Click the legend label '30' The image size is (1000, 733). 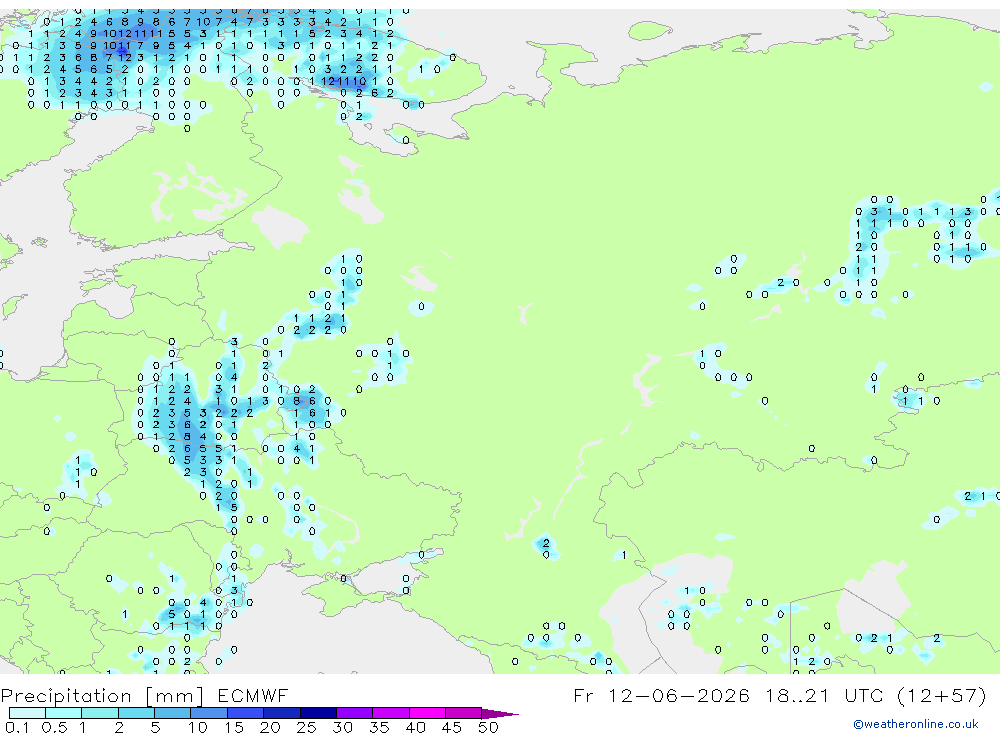point(343,727)
